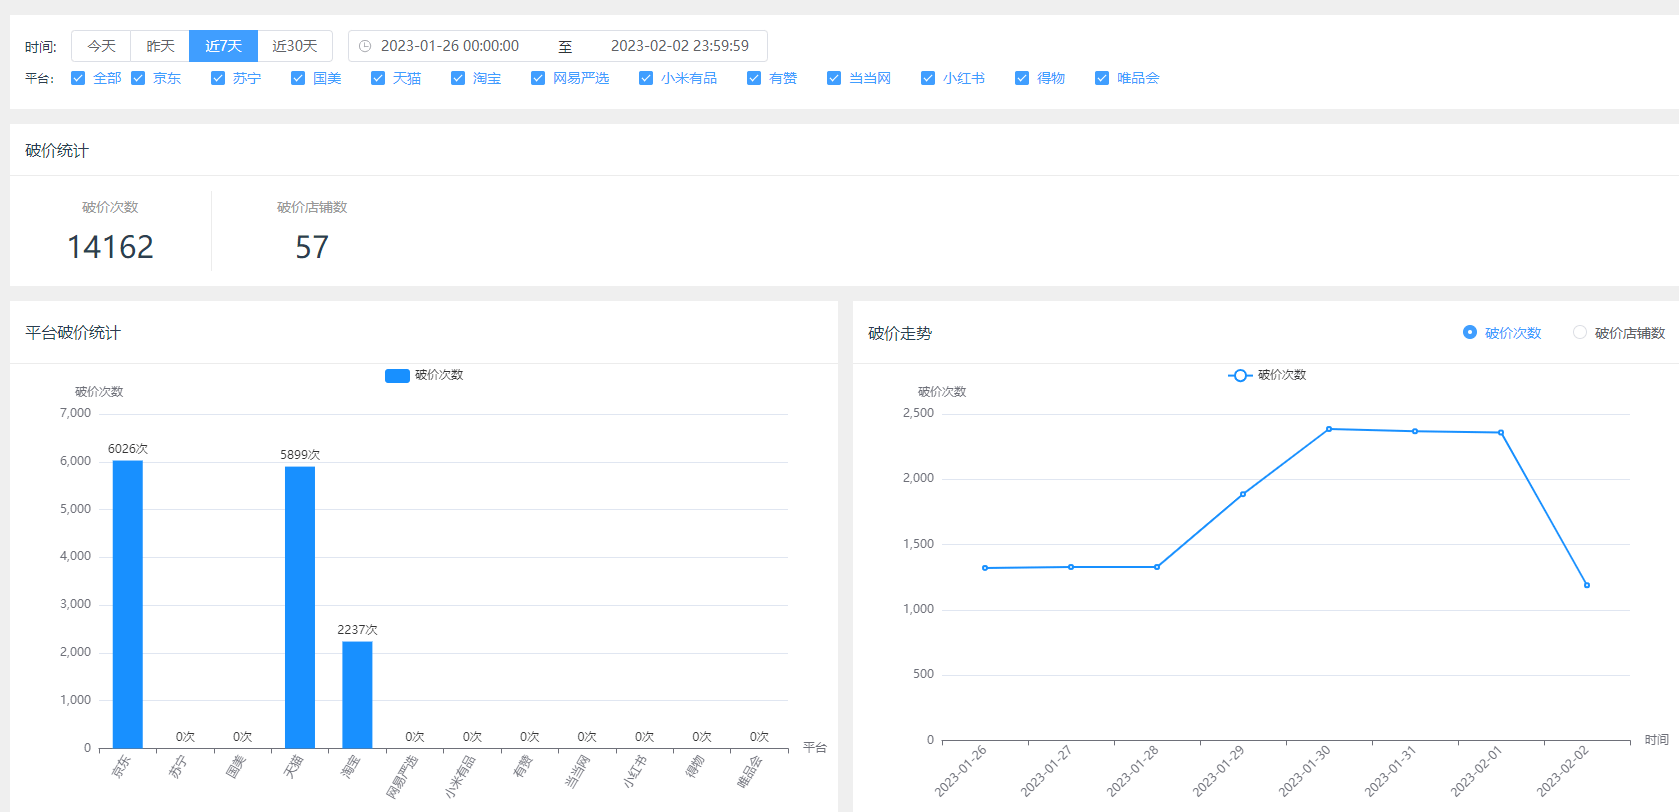Select the 破价店铺数 trend radio button
Viewport: 1679px width, 812px height.
click(x=1580, y=332)
